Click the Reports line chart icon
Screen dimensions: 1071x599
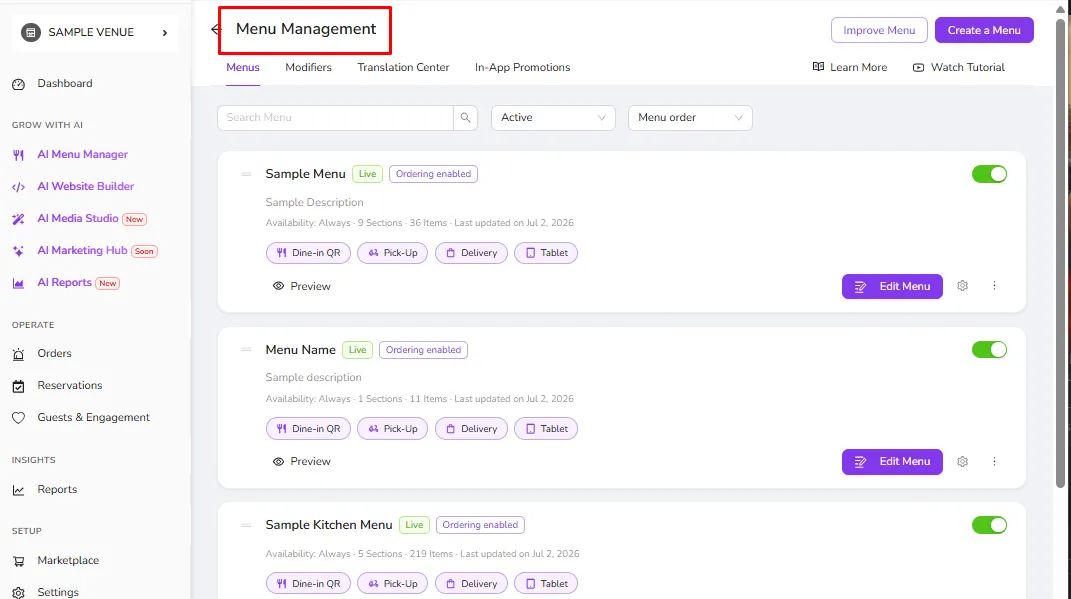[18, 490]
